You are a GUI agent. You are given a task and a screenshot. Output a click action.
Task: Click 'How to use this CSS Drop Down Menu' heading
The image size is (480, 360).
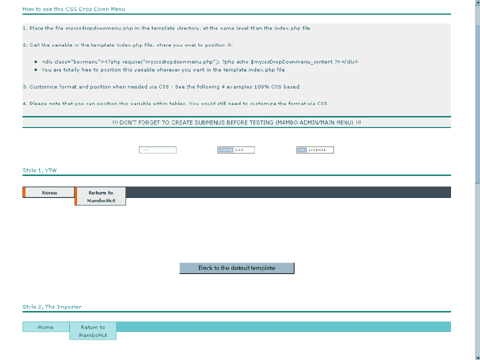pos(74,9)
